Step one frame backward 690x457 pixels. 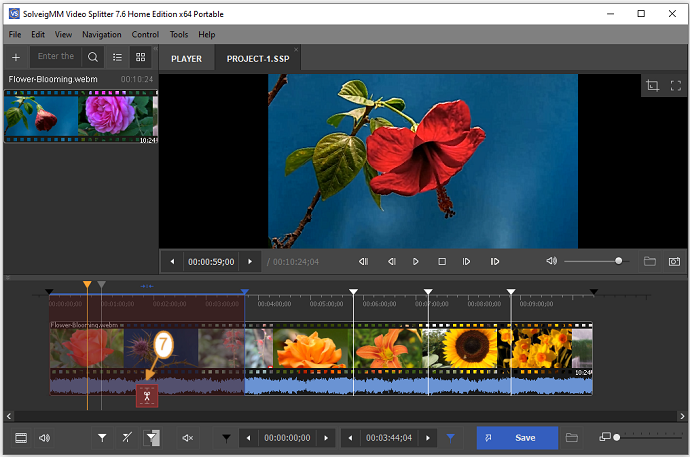392,262
